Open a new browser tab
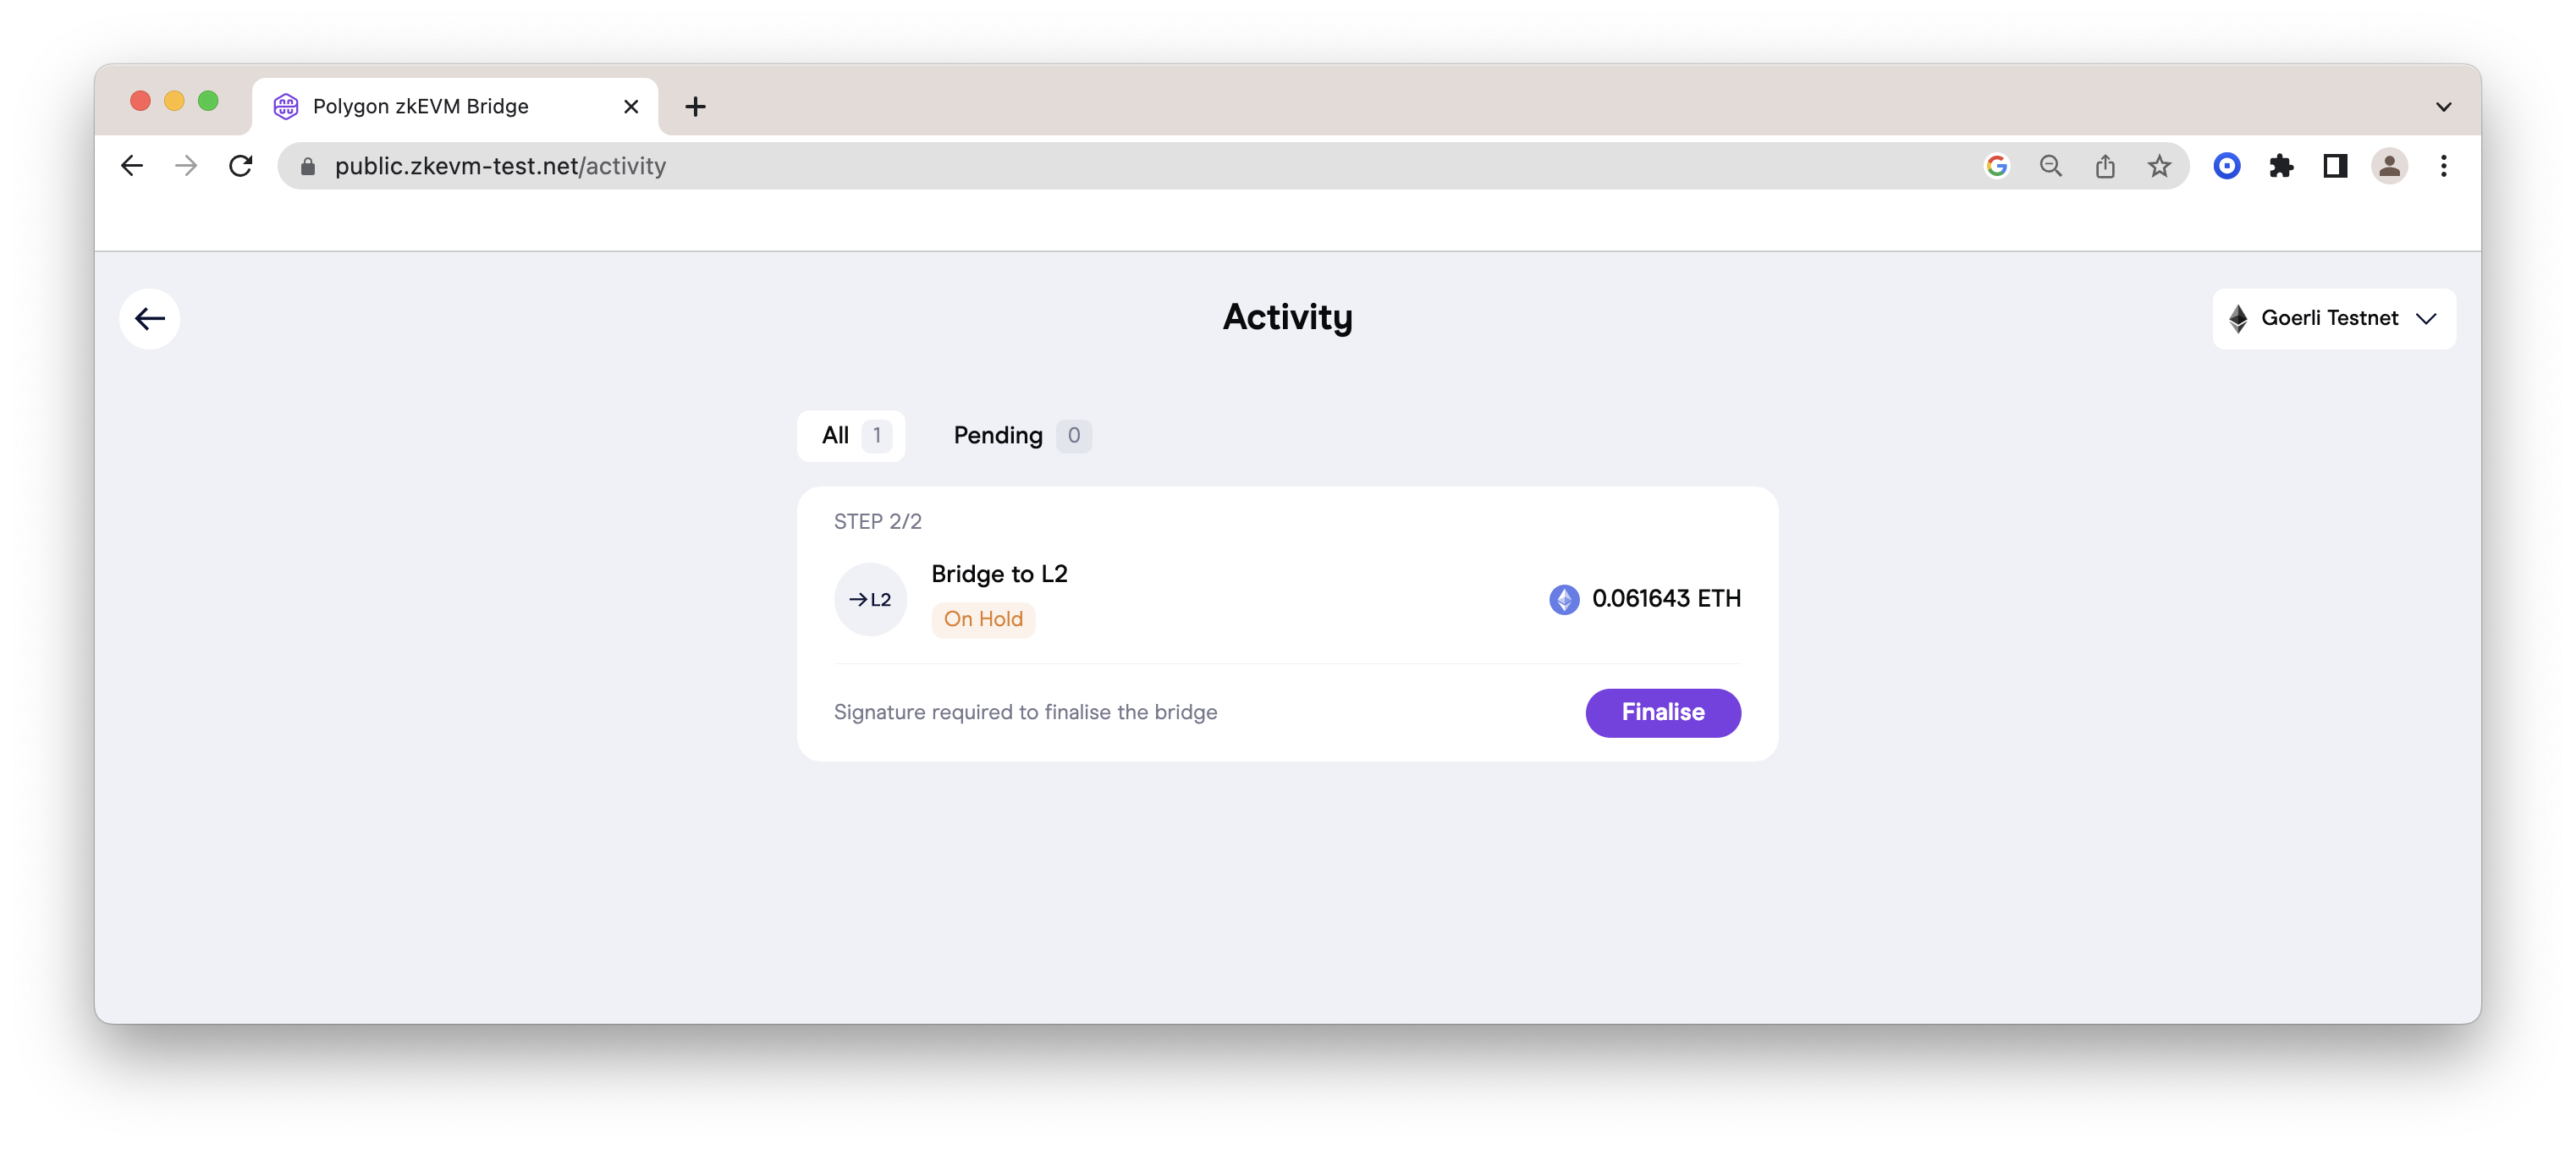2576x1149 pixels. click(x=695, y=107)
